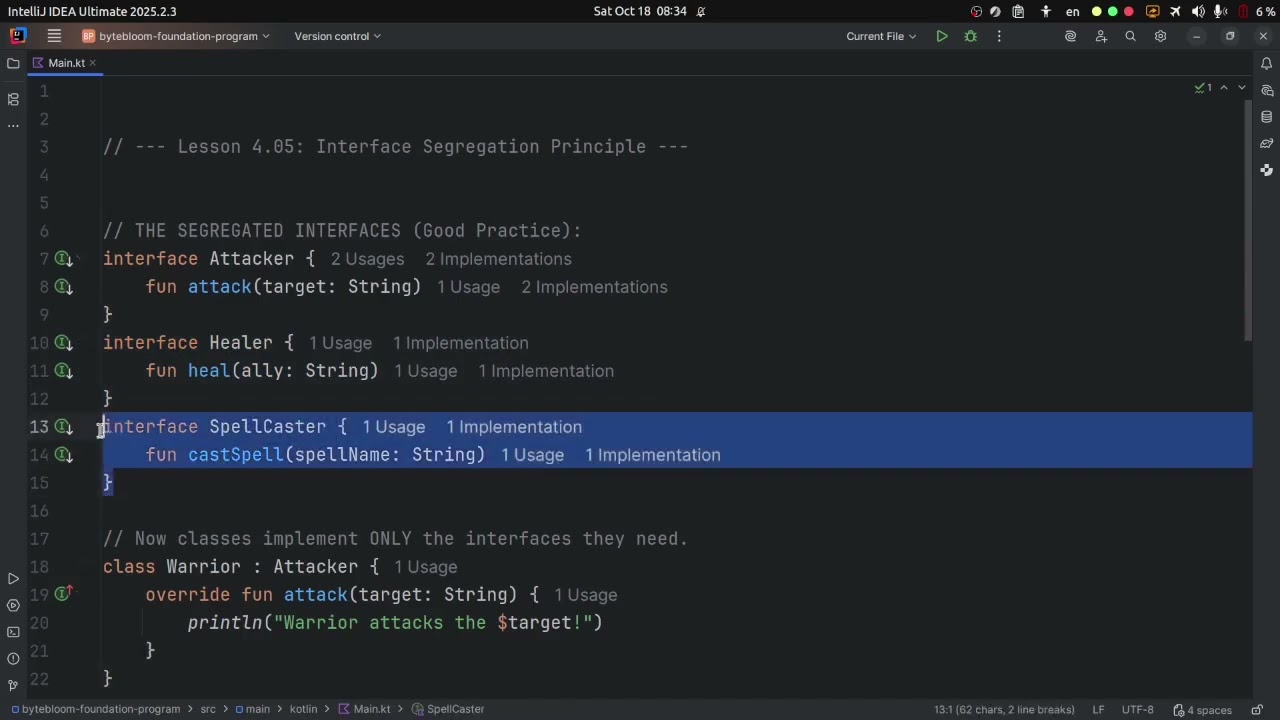The width and height of the screenshot is (1280, 720).
Task: Open '2 Implementations' hint on Attacker interface line
Action: [498, 259]
